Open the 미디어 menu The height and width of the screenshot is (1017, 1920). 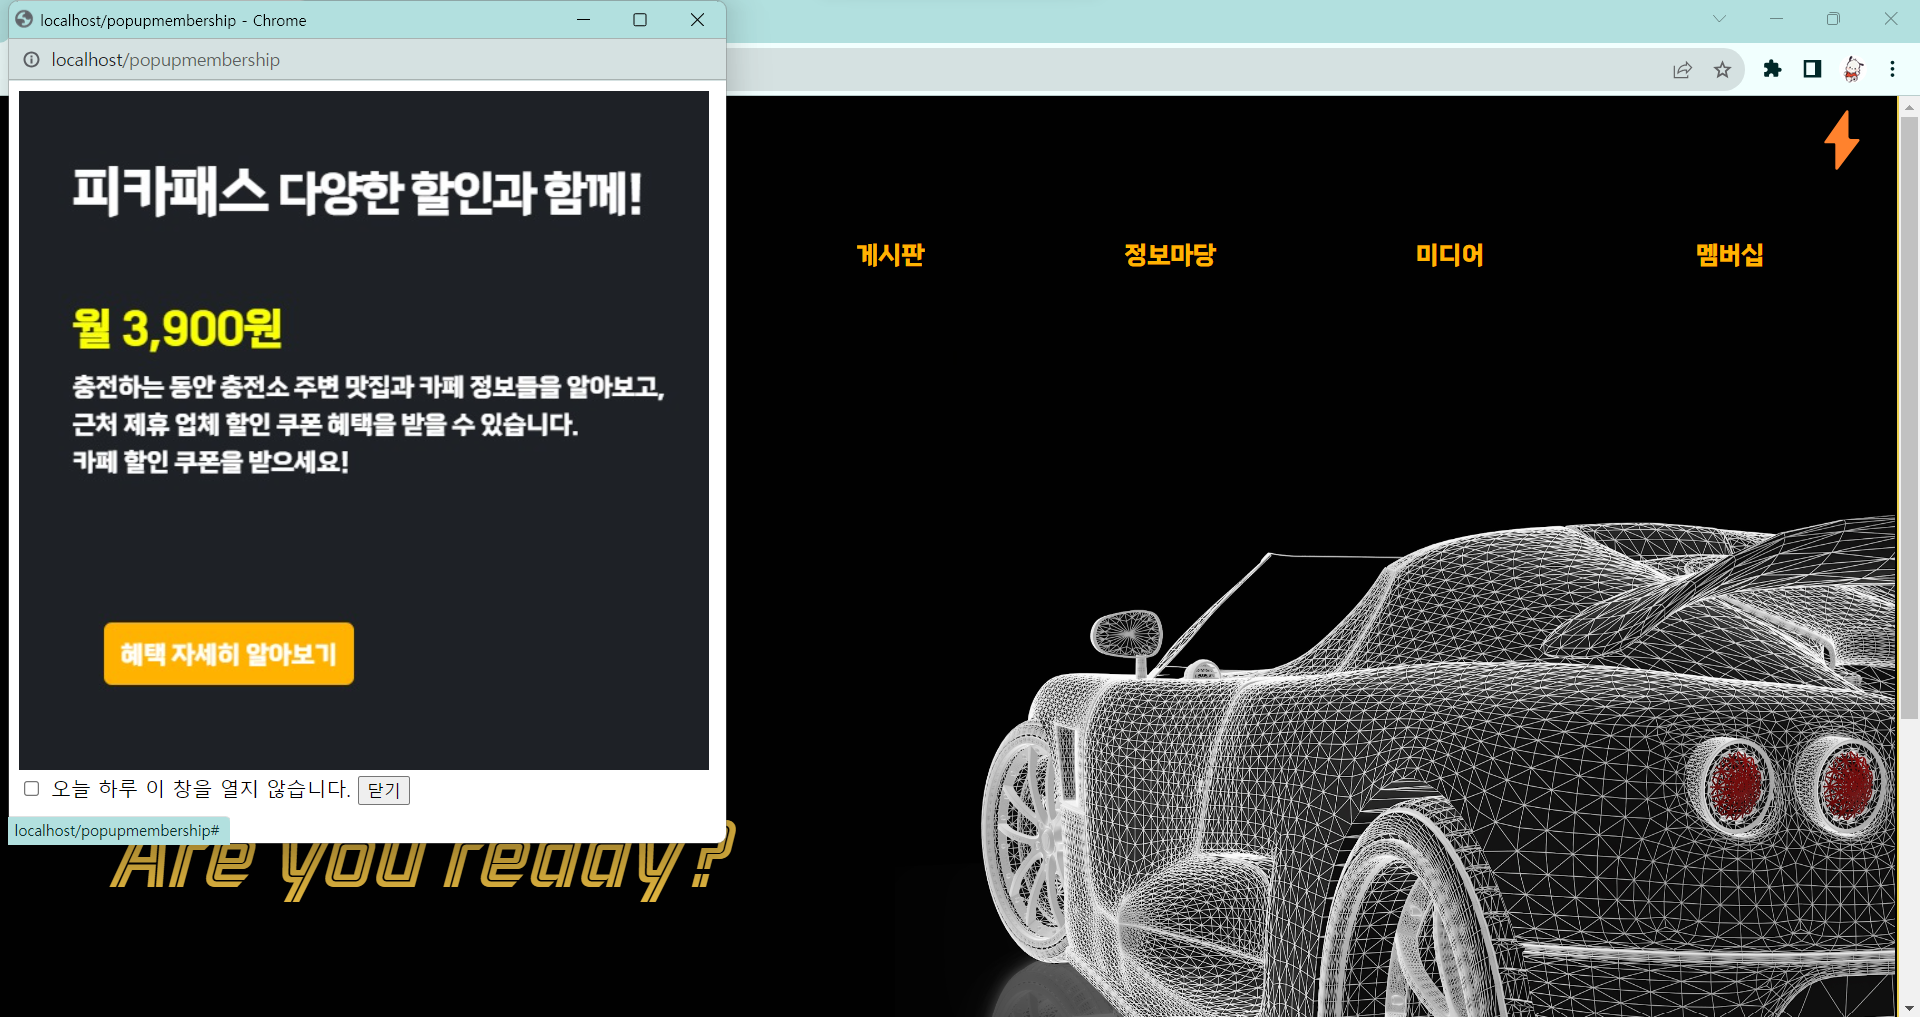coord(1450,255)
